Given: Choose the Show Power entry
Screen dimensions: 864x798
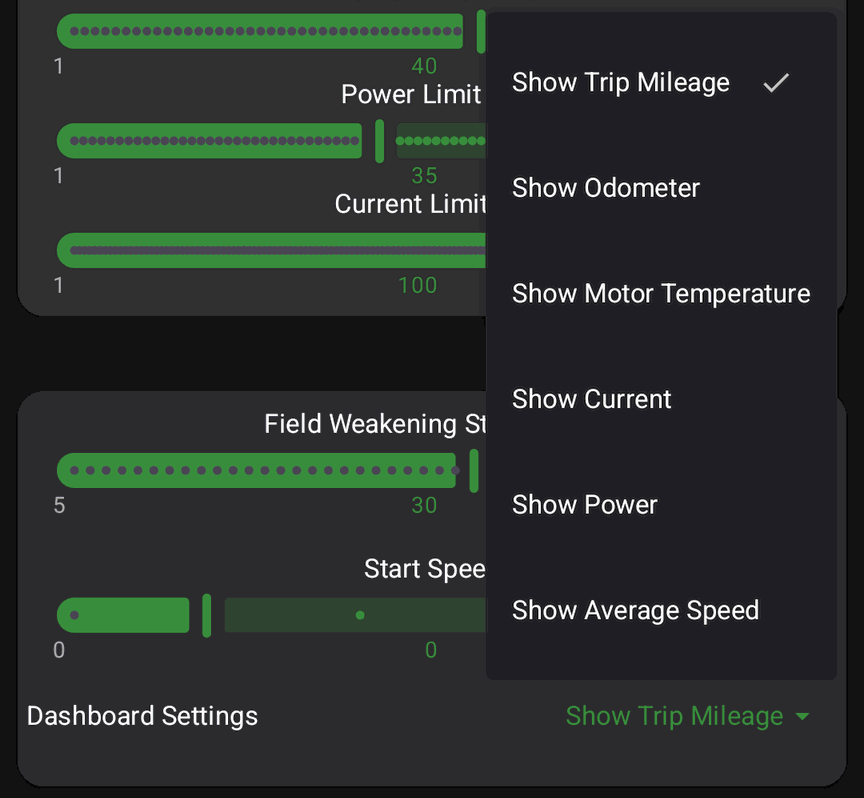Looking at the screenshot, I should [661, 504].
